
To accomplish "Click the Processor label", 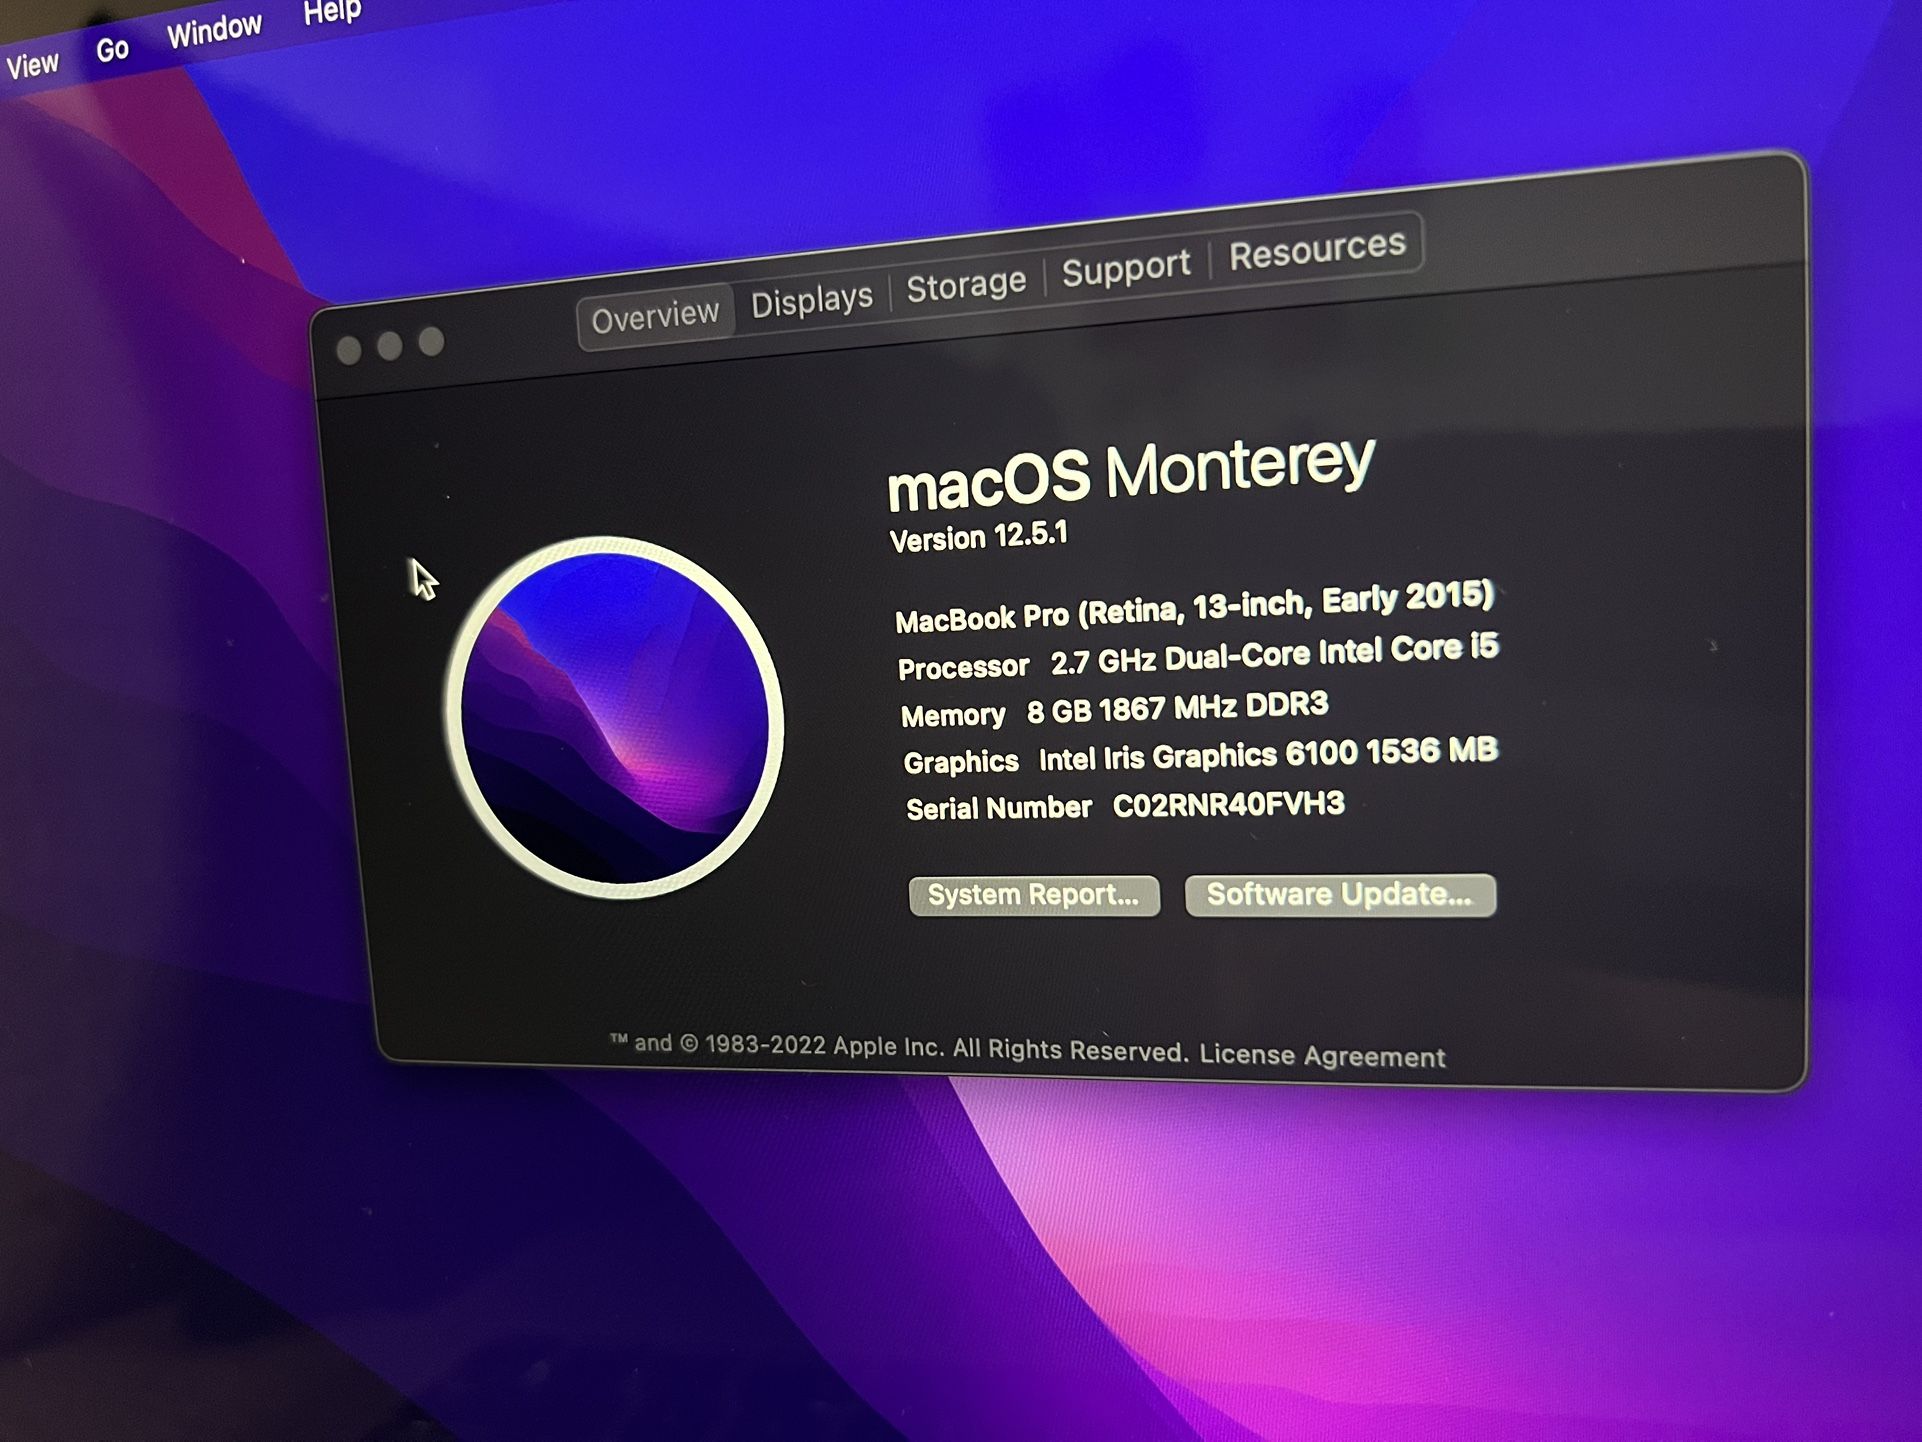I will pyautogui.click(x=963, y=667).
